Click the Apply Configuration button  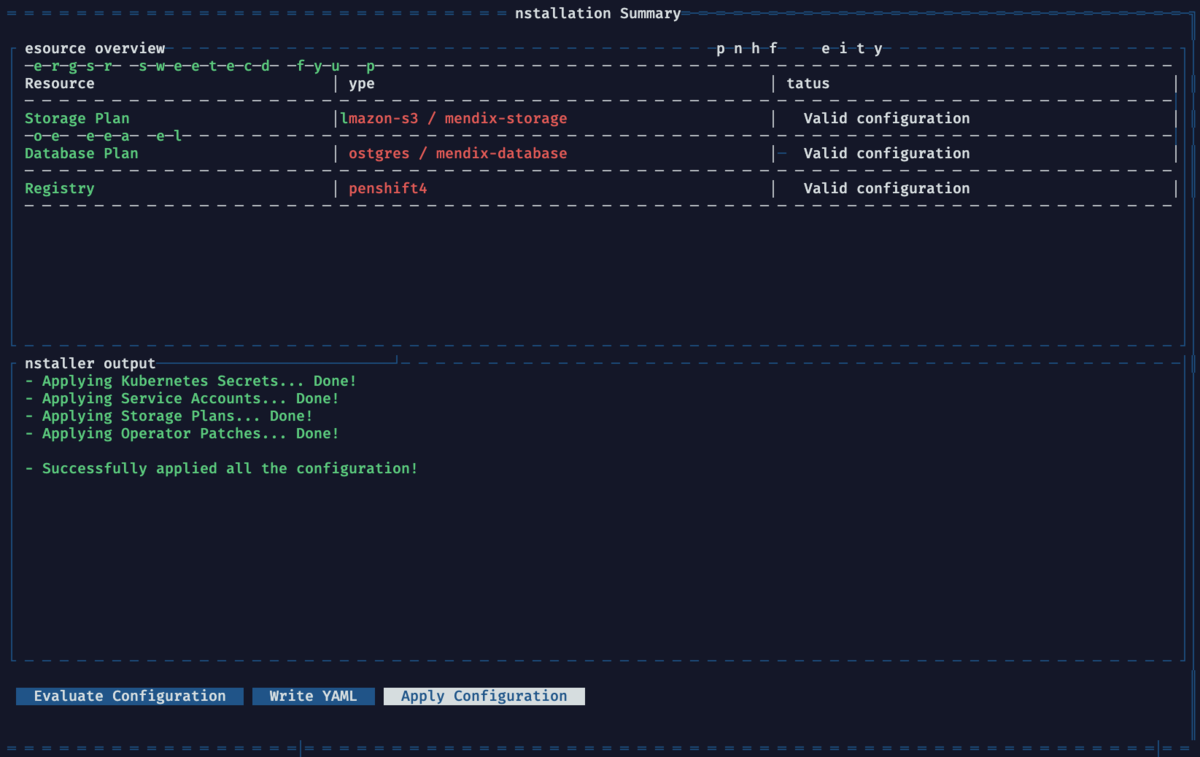(484, 696)
